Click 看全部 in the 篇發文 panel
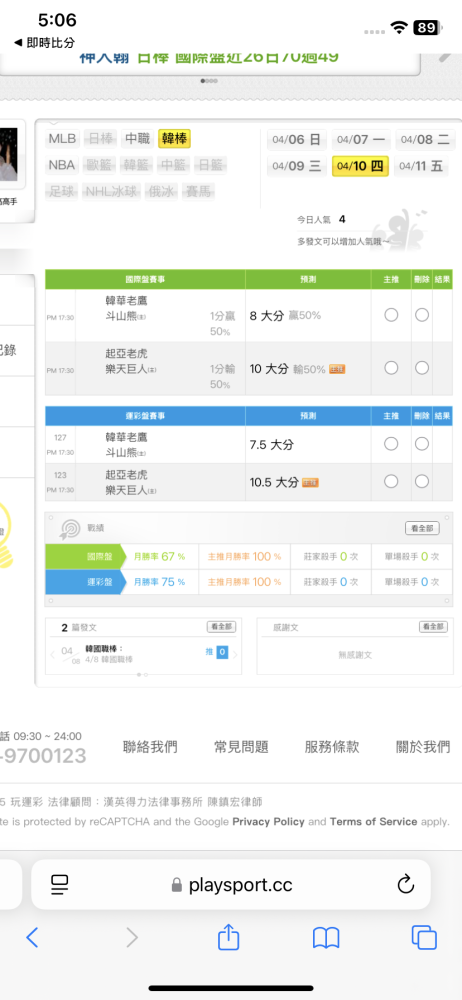The height and width of the screenshot is (1000, 462). (x=221, y=627)
